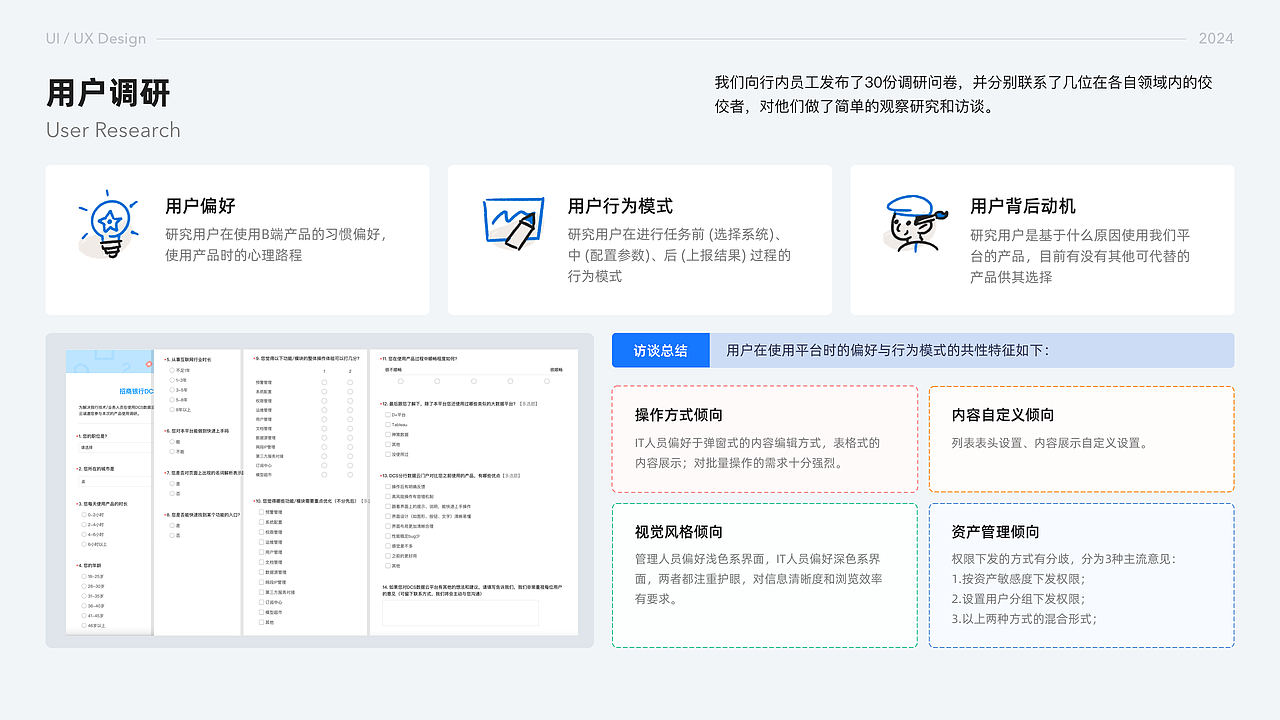Select 很不顺畅 end radio in question 11

(x=401, y=381)
